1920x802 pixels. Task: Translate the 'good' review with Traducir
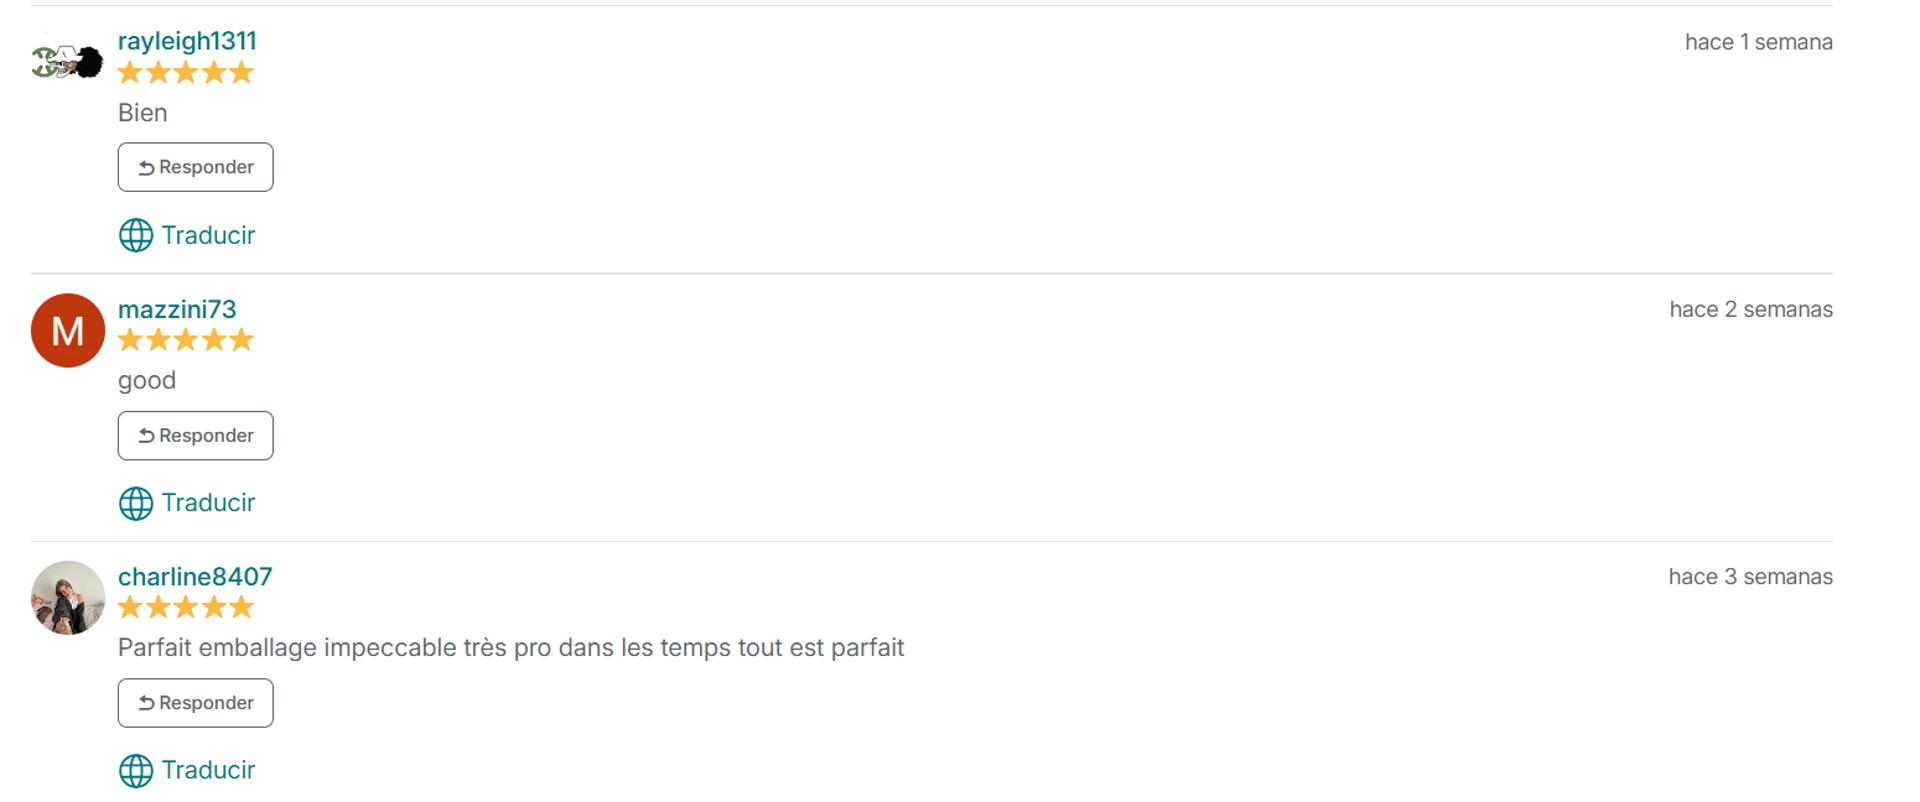208,503
